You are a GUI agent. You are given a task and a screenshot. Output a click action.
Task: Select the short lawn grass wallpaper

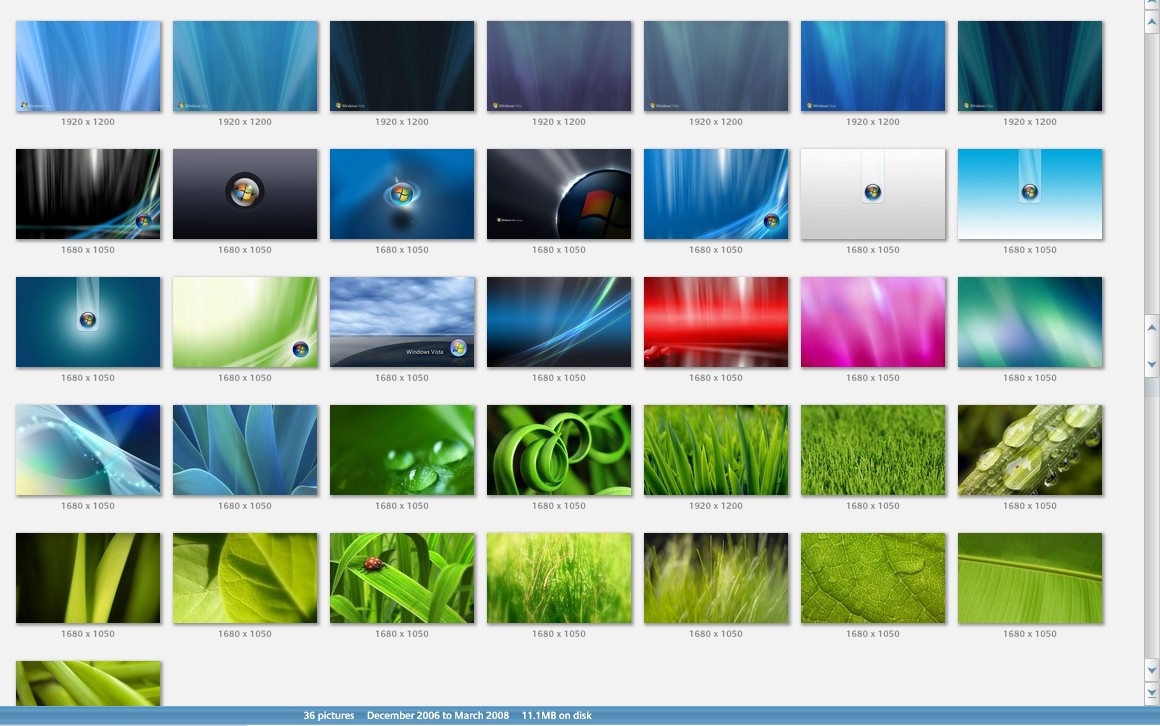pyautogui.click(x=873, y=450)
